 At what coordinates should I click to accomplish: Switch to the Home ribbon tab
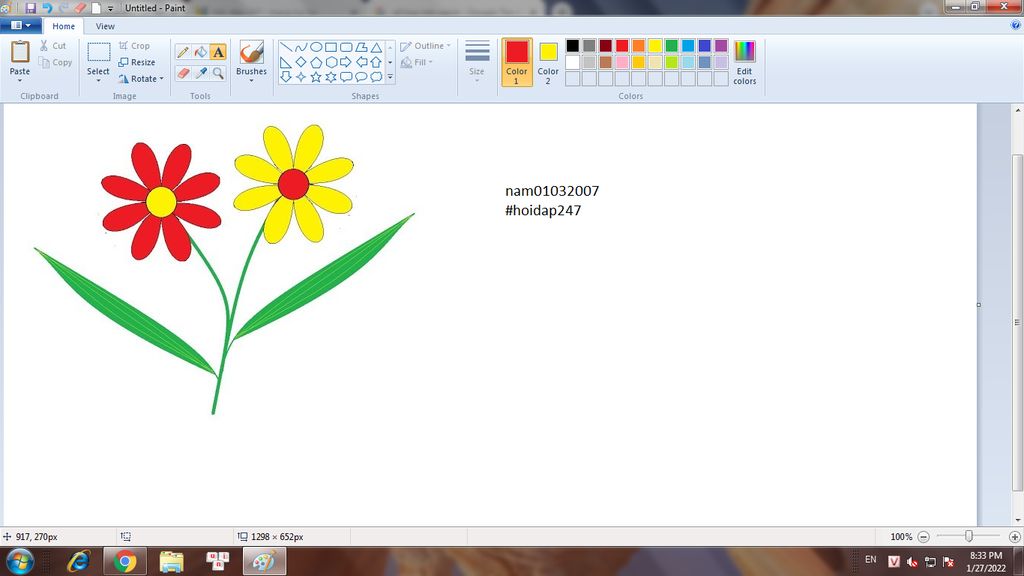click(63, 26)
